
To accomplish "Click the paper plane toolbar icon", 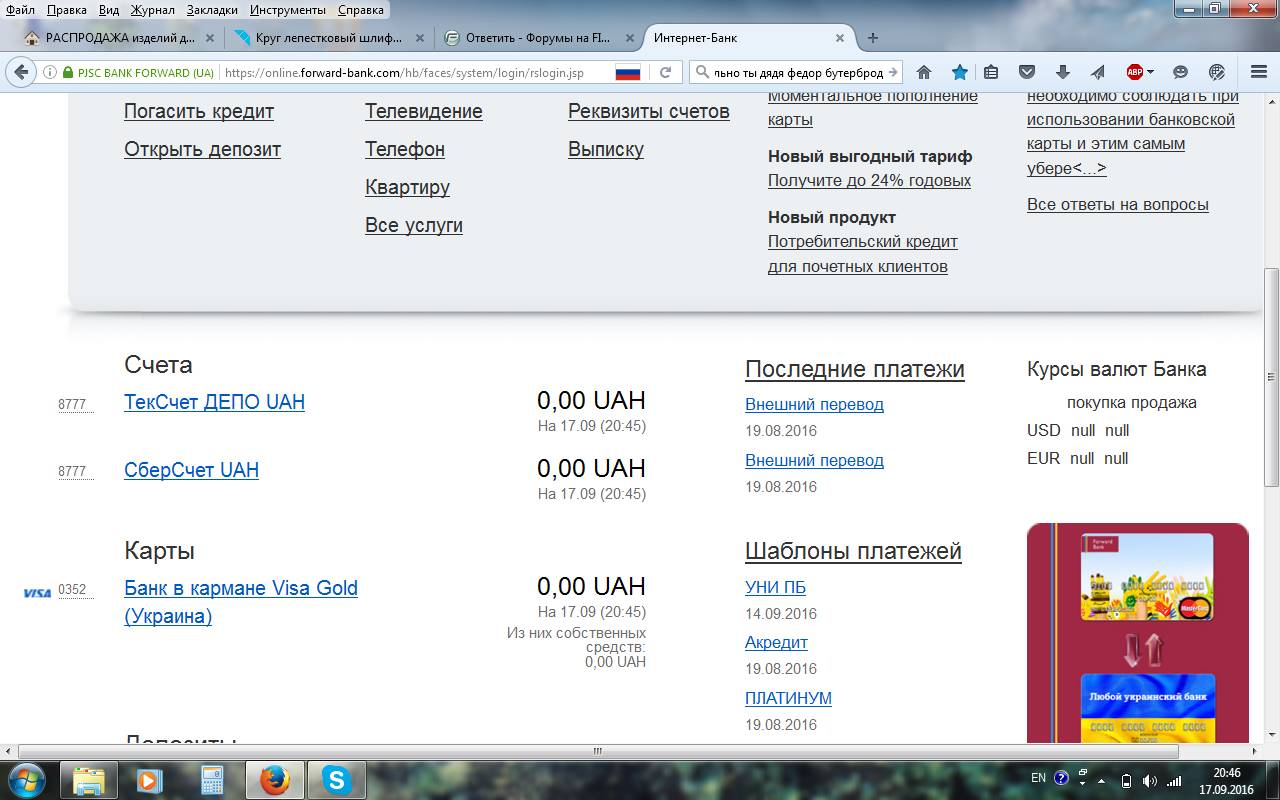I will tap(1097, 72).
